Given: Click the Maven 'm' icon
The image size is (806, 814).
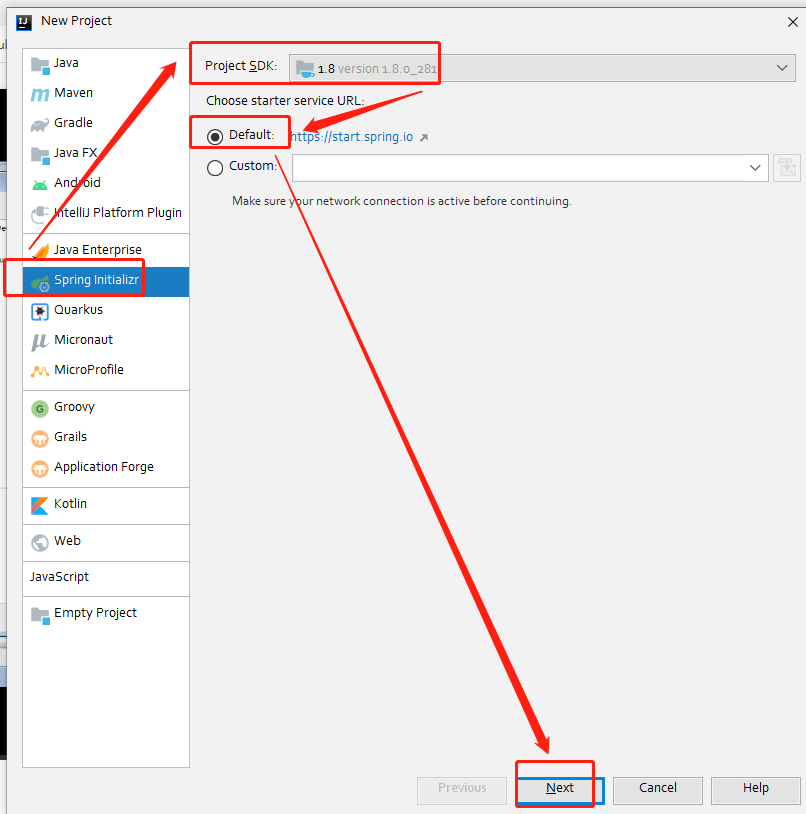Looking at the screenshot, I should [40, 94].
